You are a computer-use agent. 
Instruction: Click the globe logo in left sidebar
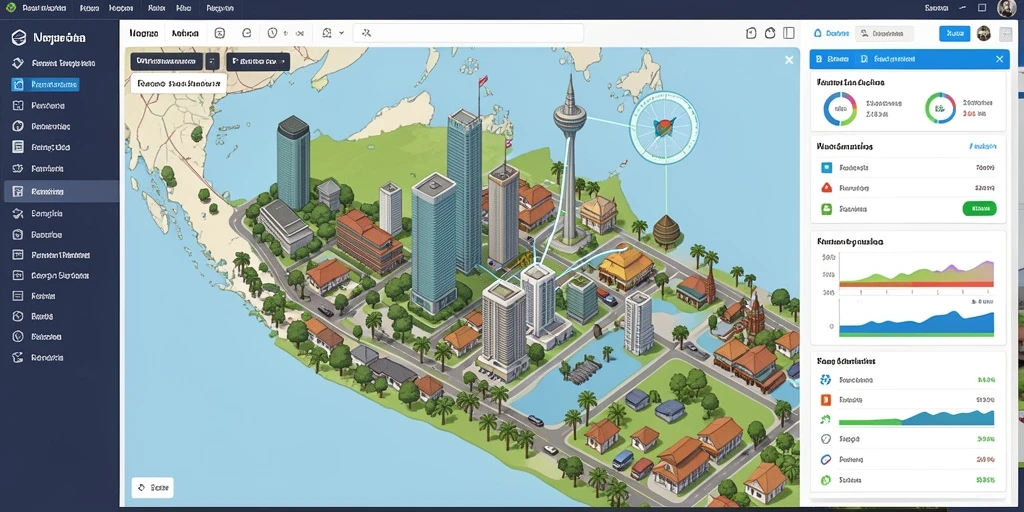tap(19, 38)
